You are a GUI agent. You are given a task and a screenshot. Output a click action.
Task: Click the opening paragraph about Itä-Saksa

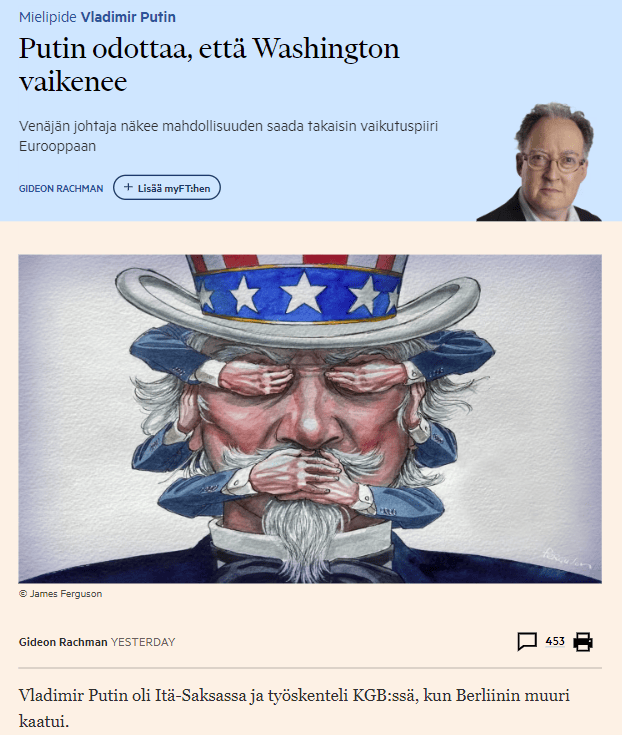(294, 708)
